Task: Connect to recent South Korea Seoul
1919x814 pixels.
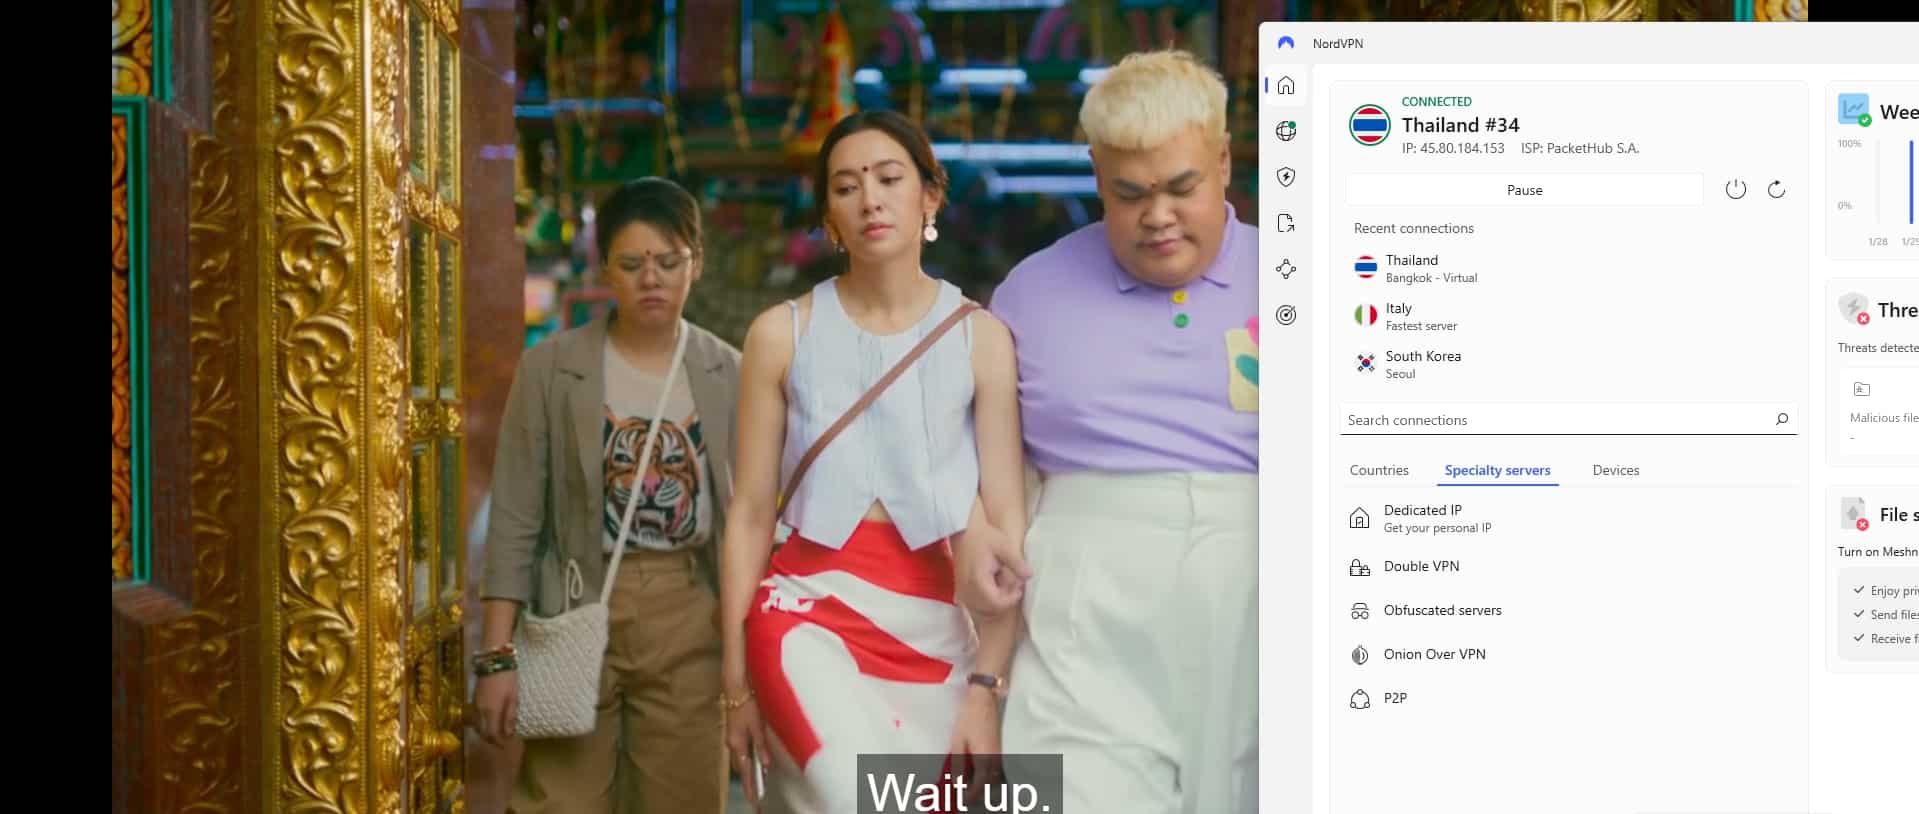Action: click(1568, 364)
